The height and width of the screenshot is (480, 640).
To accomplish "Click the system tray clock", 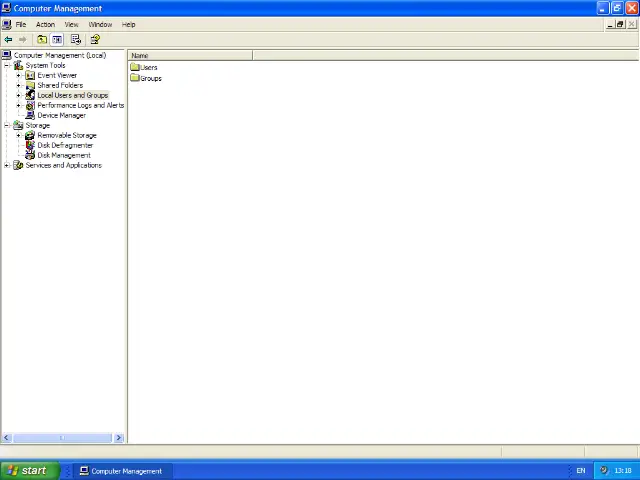I will [623, 471].
